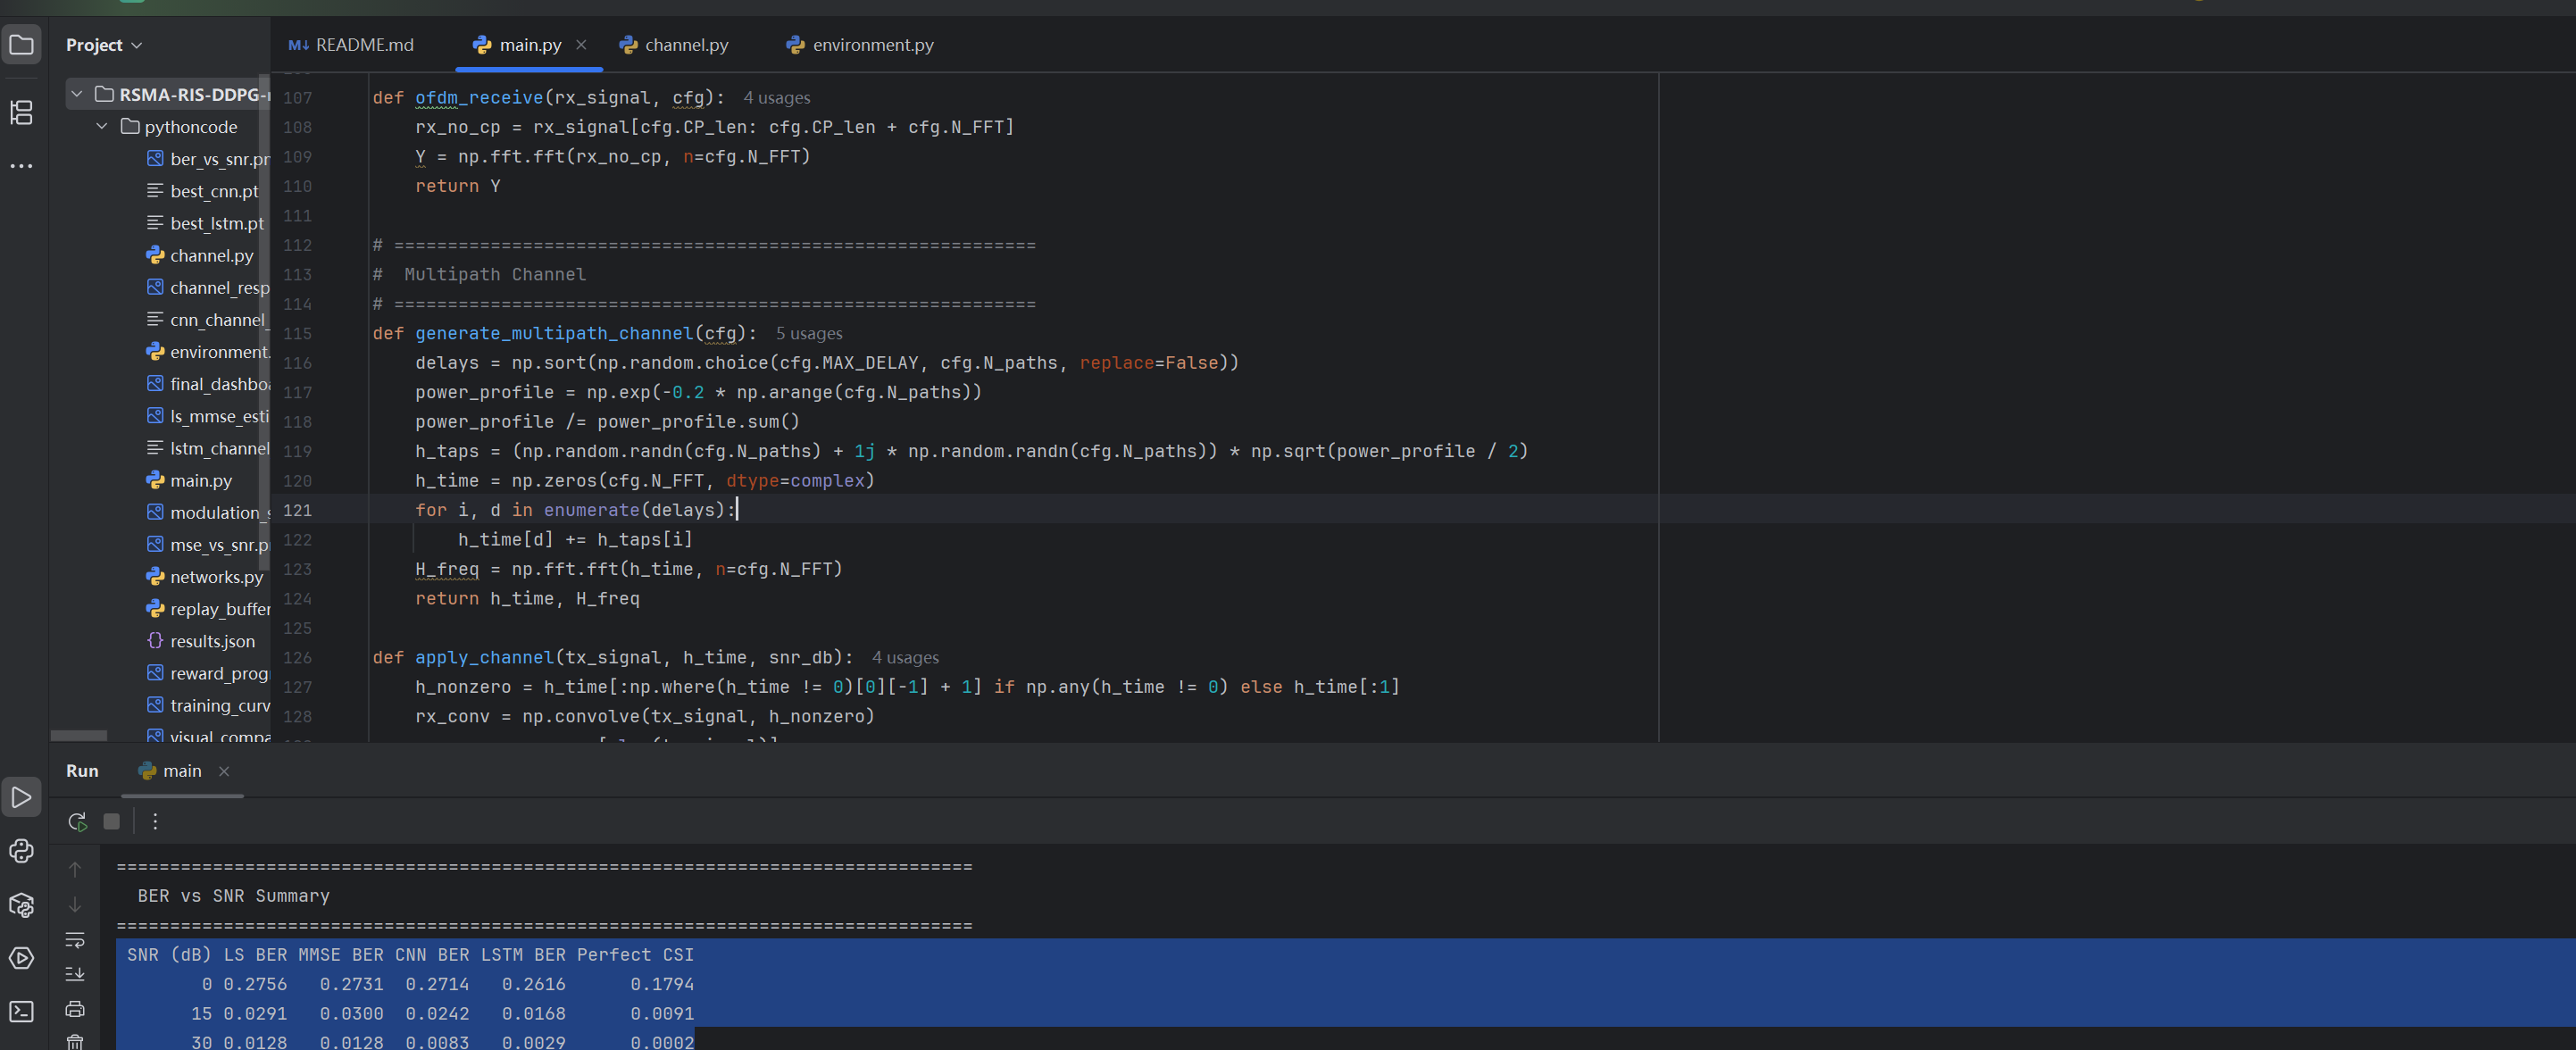Rerun the main configuration
Viewport: 2576px width, 1050px height.
coord(77,821)
